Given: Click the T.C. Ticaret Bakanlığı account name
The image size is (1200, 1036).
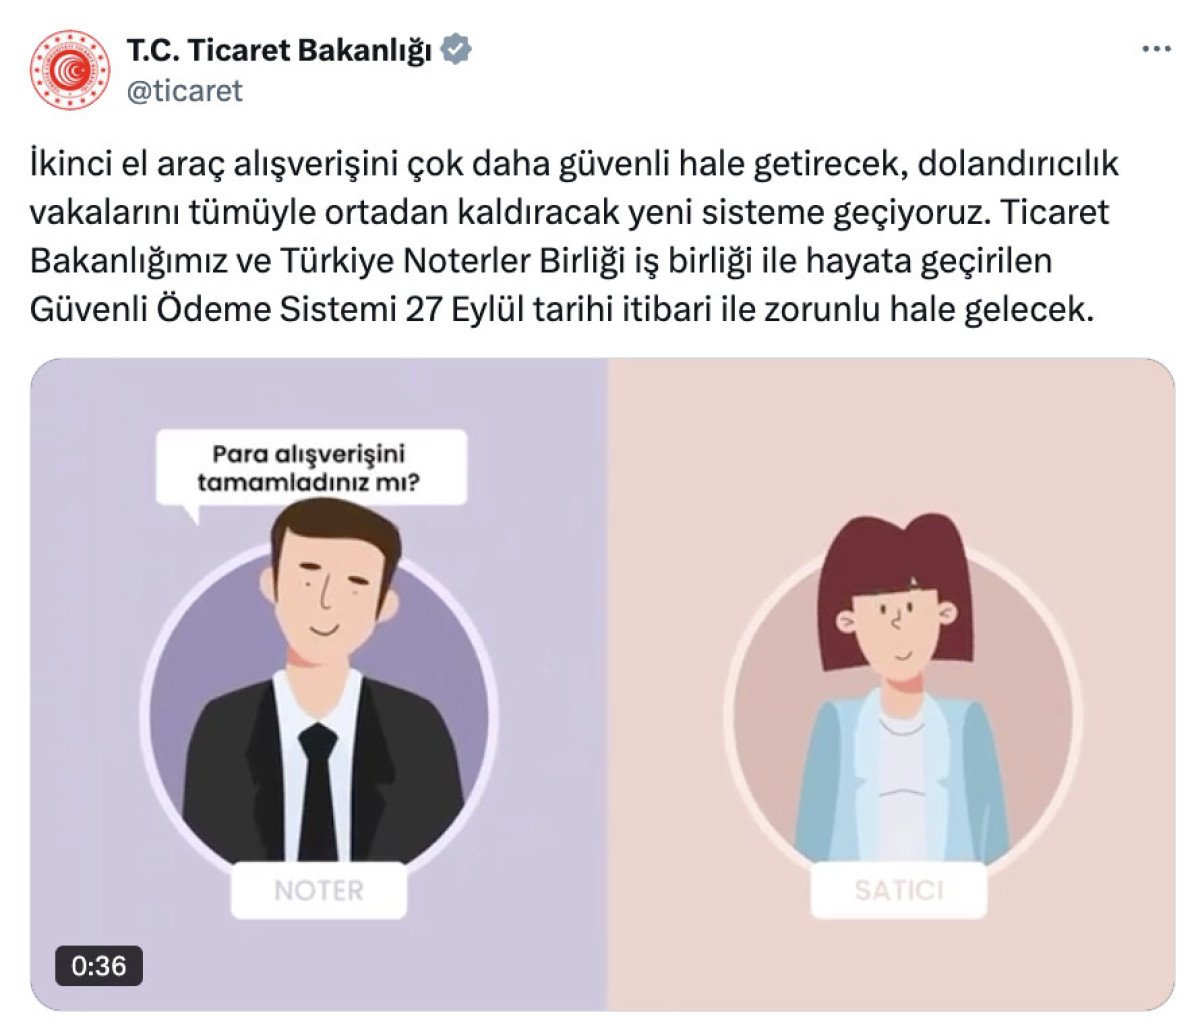Looking at the screenshot, I should tap(279, 49).
